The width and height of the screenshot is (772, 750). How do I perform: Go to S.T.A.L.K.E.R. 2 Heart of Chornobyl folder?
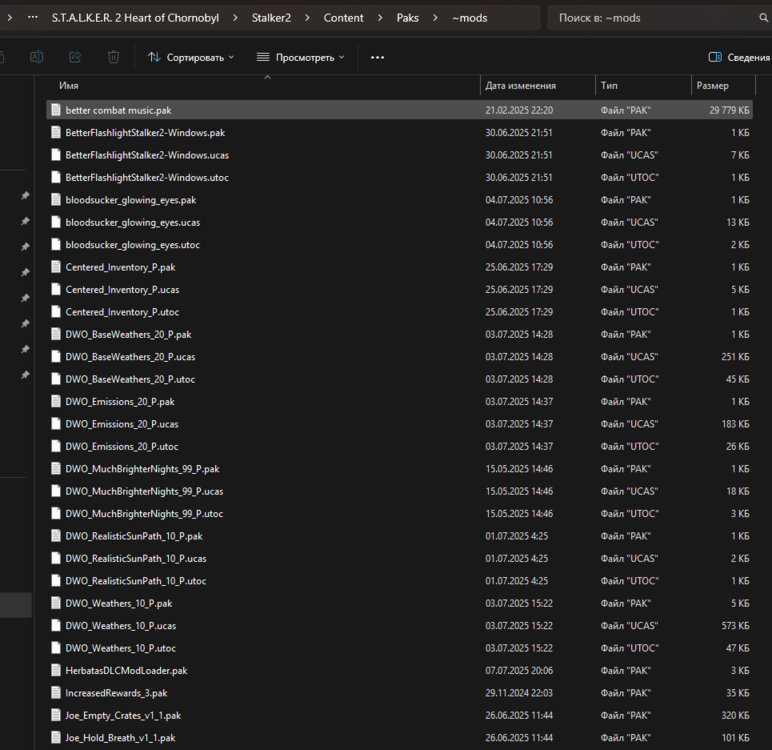point(136,18)
